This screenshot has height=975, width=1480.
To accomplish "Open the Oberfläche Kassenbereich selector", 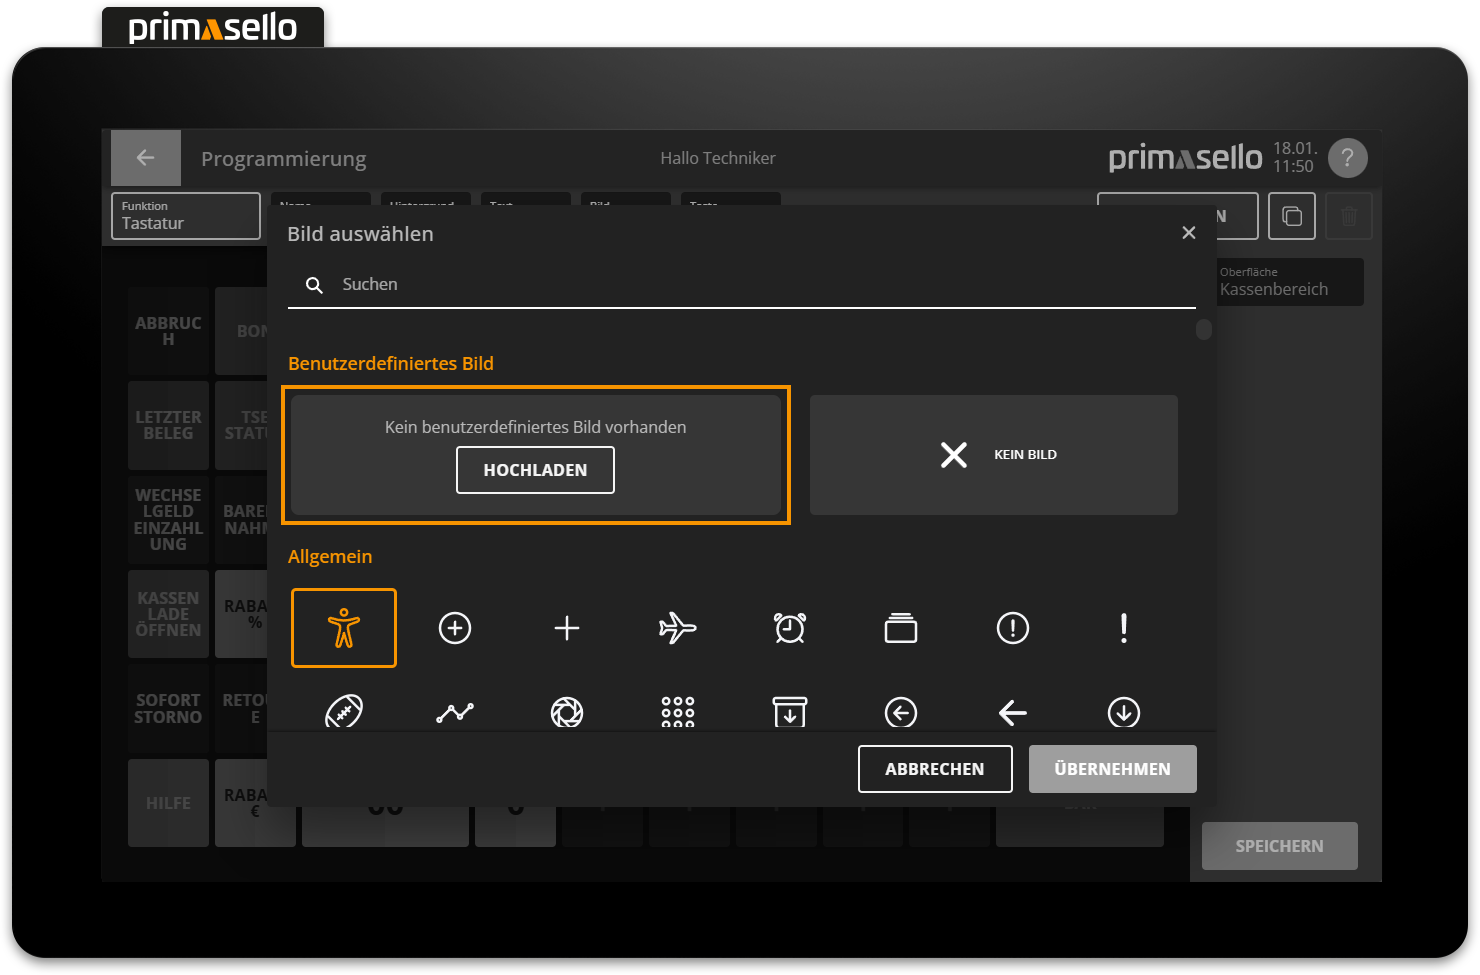I will [1289, 282].
